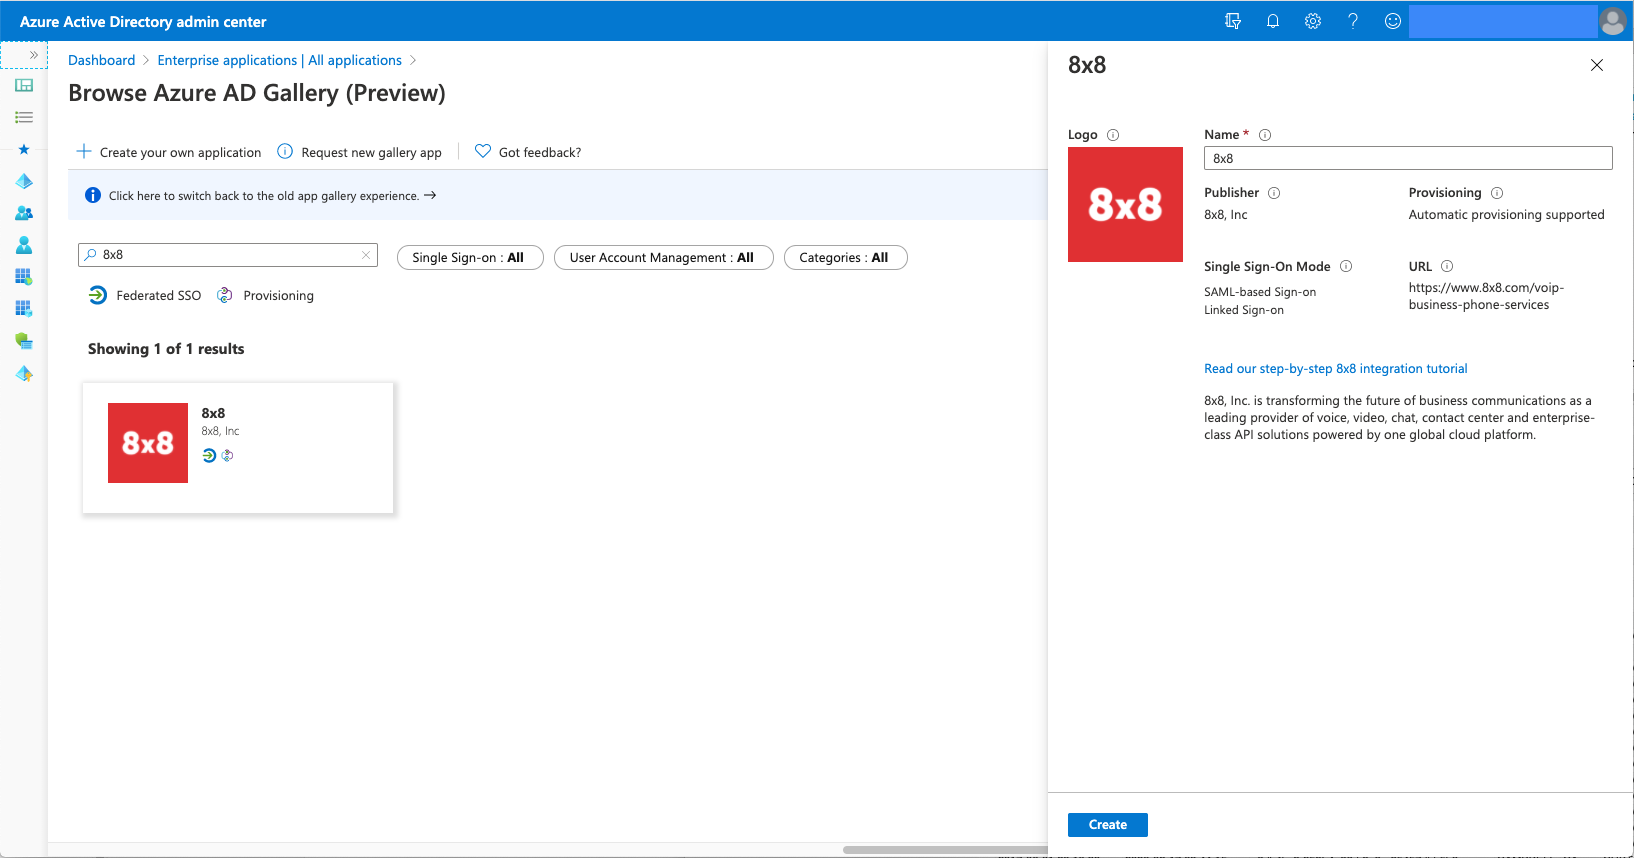Image resolution: width=1634 pixels, height=858 pixels.
Task: Focus the gallery search field
Action: [x=228, y=255]
